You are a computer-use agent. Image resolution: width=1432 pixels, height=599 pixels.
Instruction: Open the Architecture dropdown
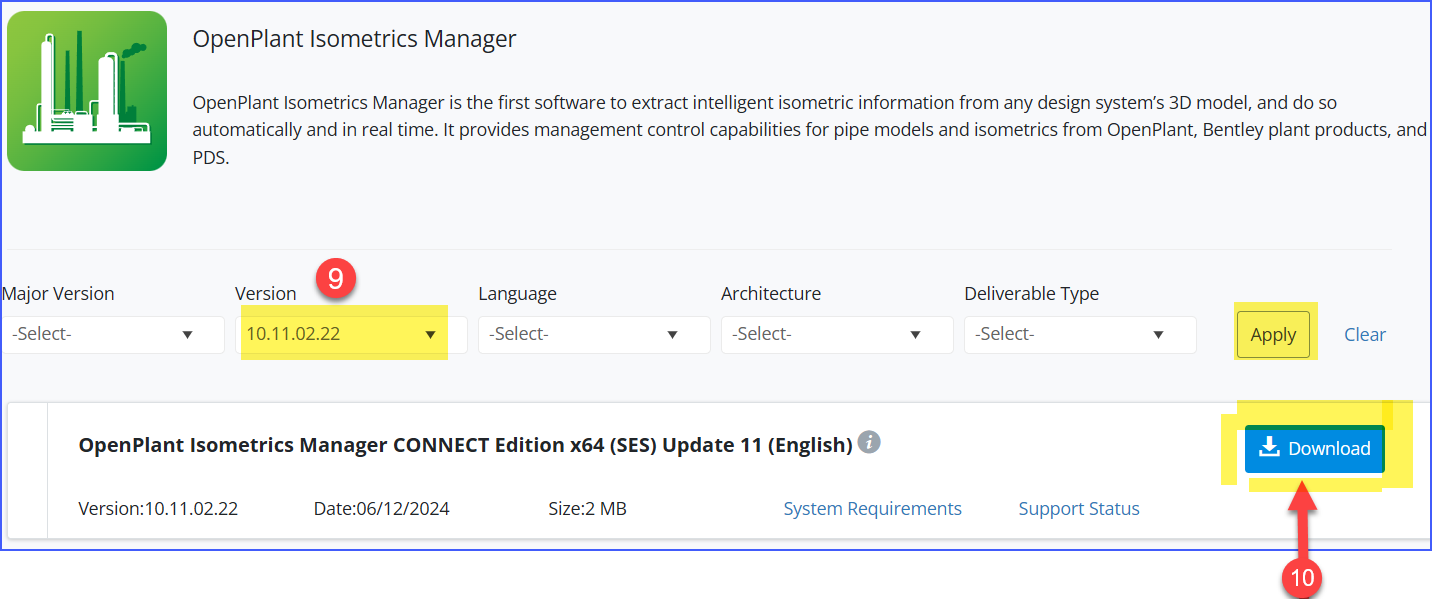coord(837,334)
